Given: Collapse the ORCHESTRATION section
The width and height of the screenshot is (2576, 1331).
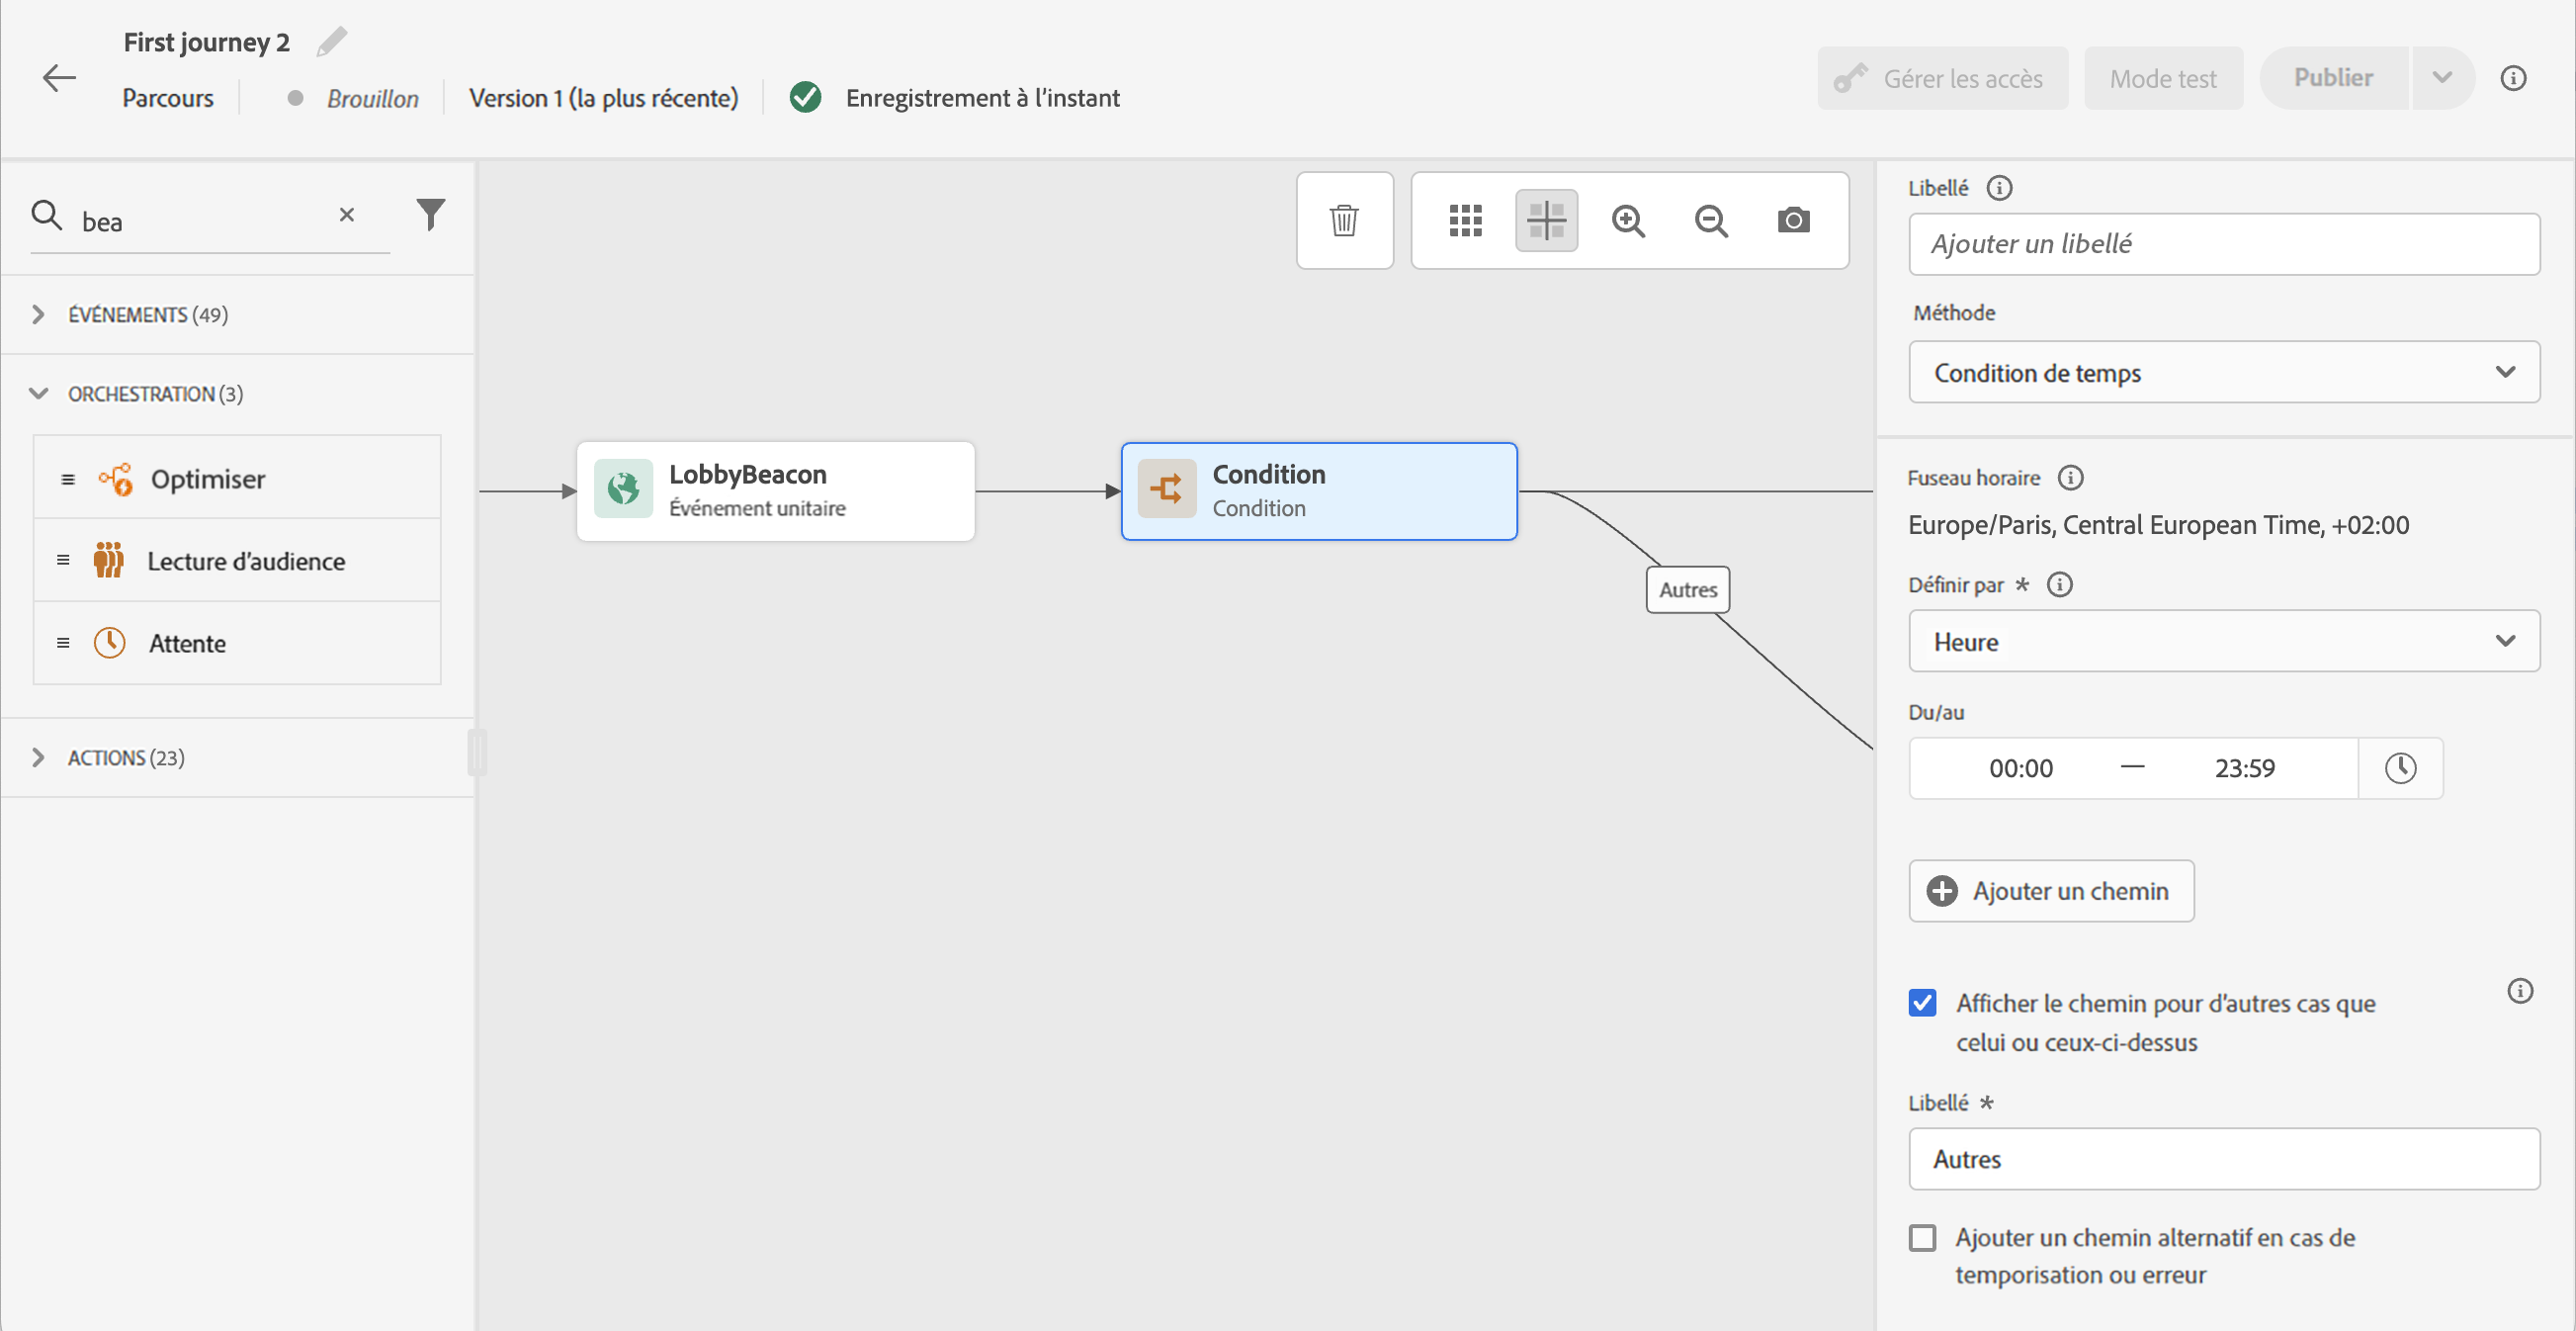Looking at the screenshot, I should 38,393.
